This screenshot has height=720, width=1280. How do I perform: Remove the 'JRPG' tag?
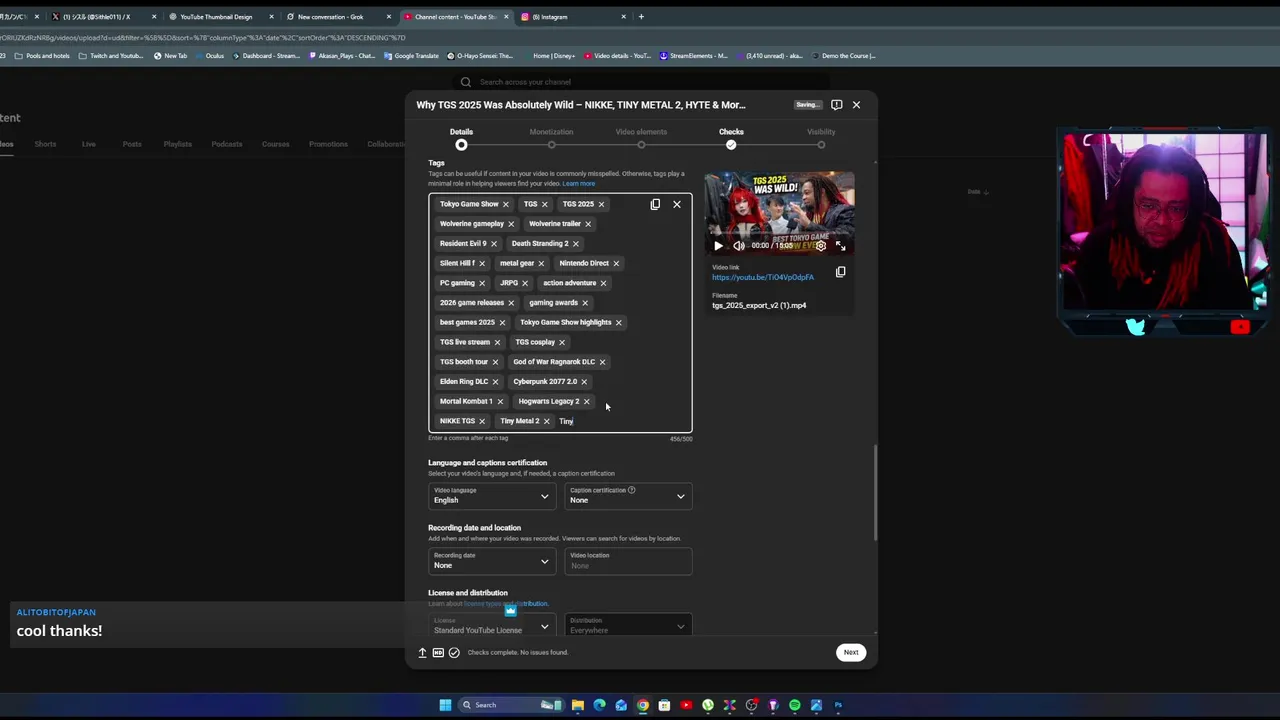coord(525,283)
